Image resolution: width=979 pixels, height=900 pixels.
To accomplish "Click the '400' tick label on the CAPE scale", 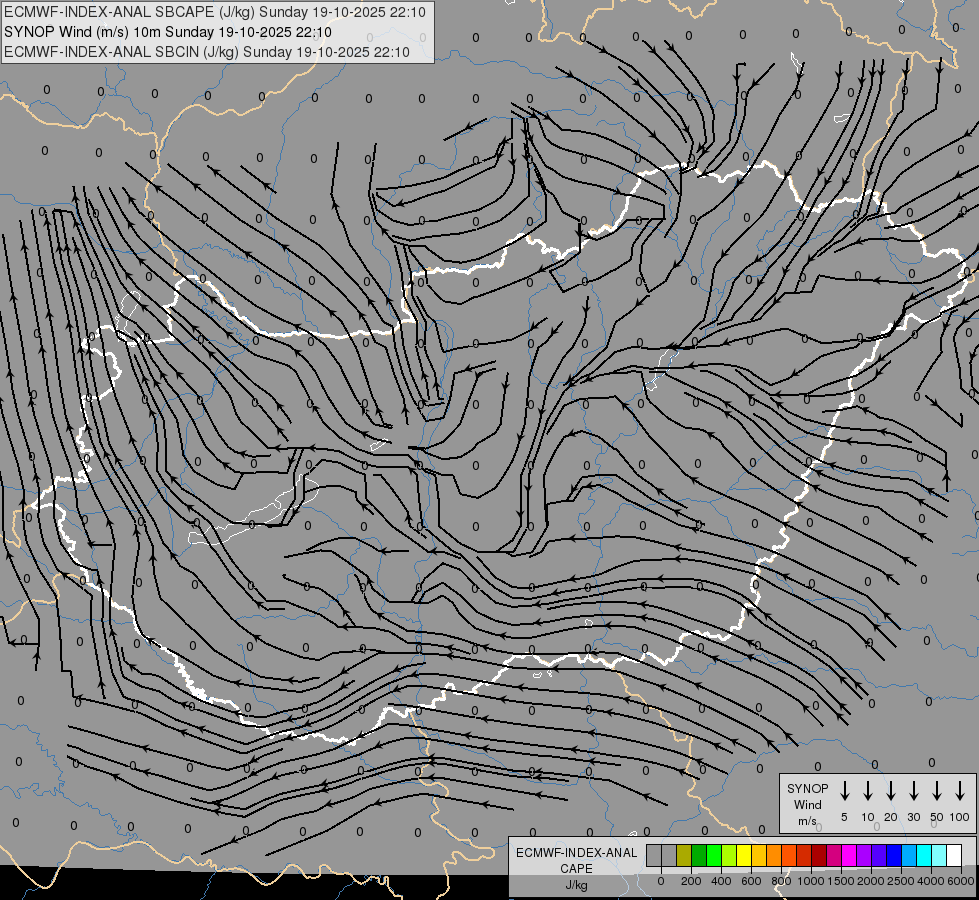I will (721, 881).
